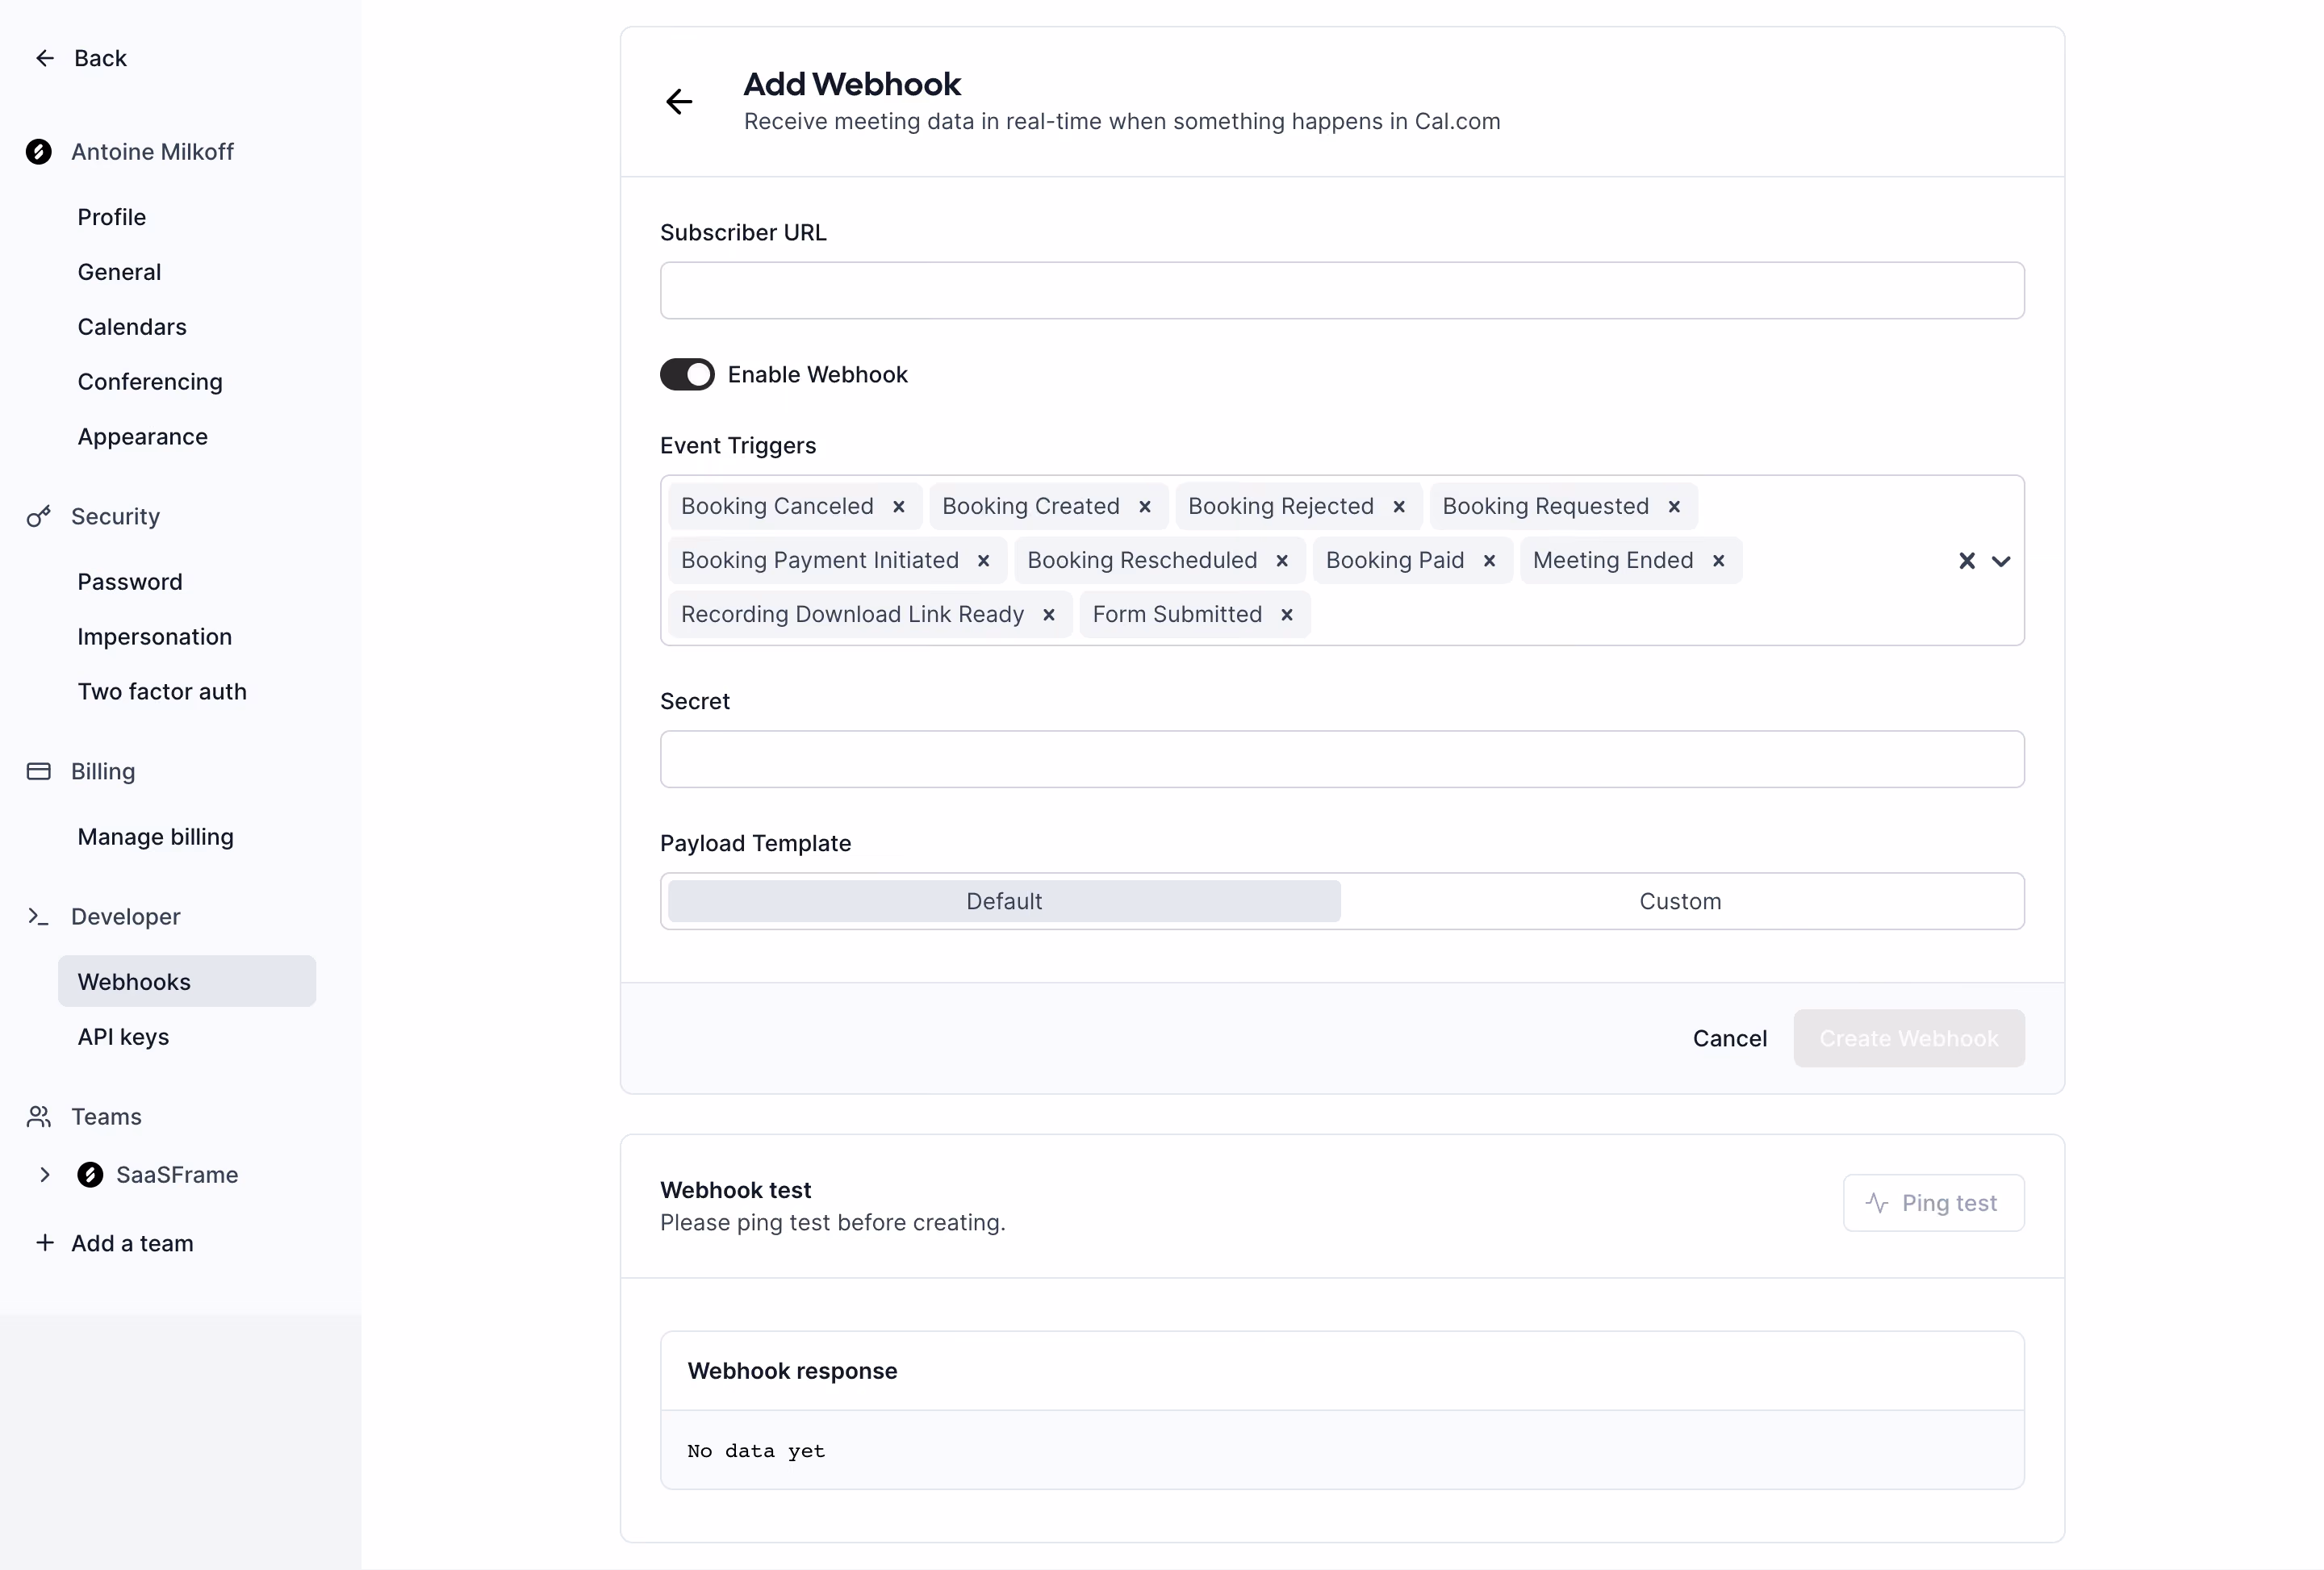The width and height of the screenshot is (2324, 1570).
Task: Click the Ping test button
Action: click(1934, 1203)
